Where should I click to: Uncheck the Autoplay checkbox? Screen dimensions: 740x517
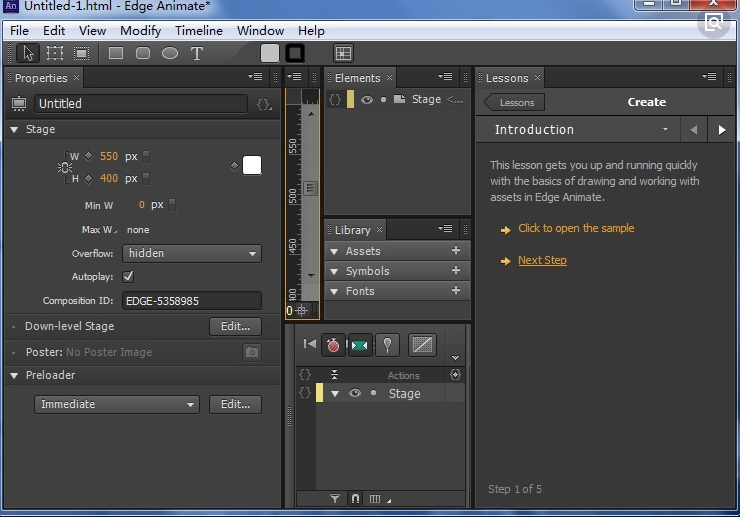point(128,277)
